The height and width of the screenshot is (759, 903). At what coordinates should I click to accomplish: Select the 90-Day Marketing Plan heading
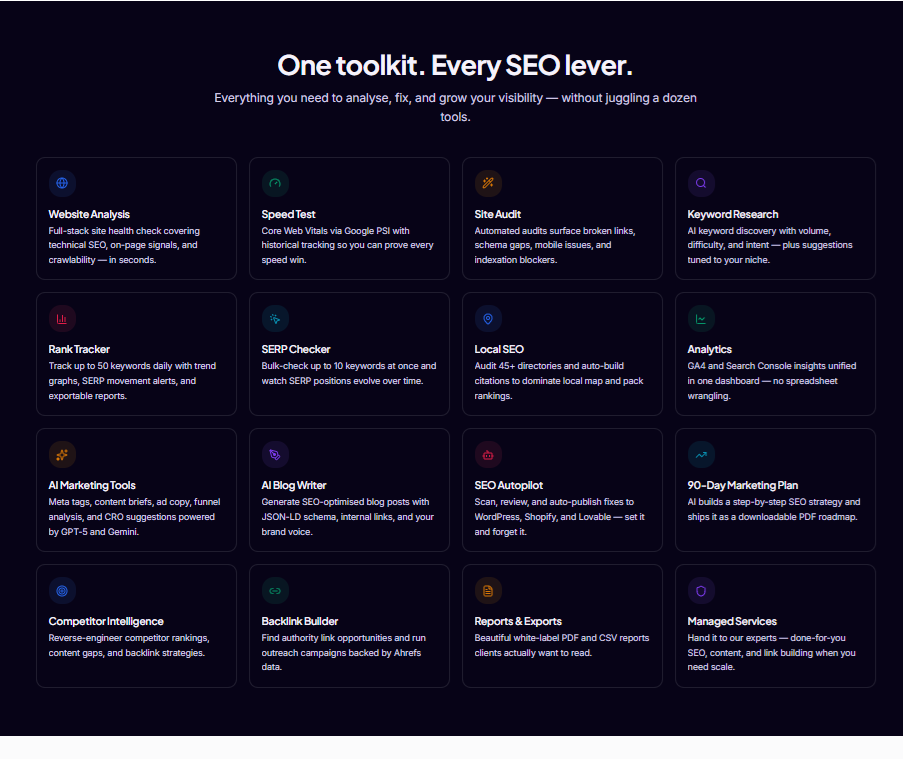[x=743, y=485]
